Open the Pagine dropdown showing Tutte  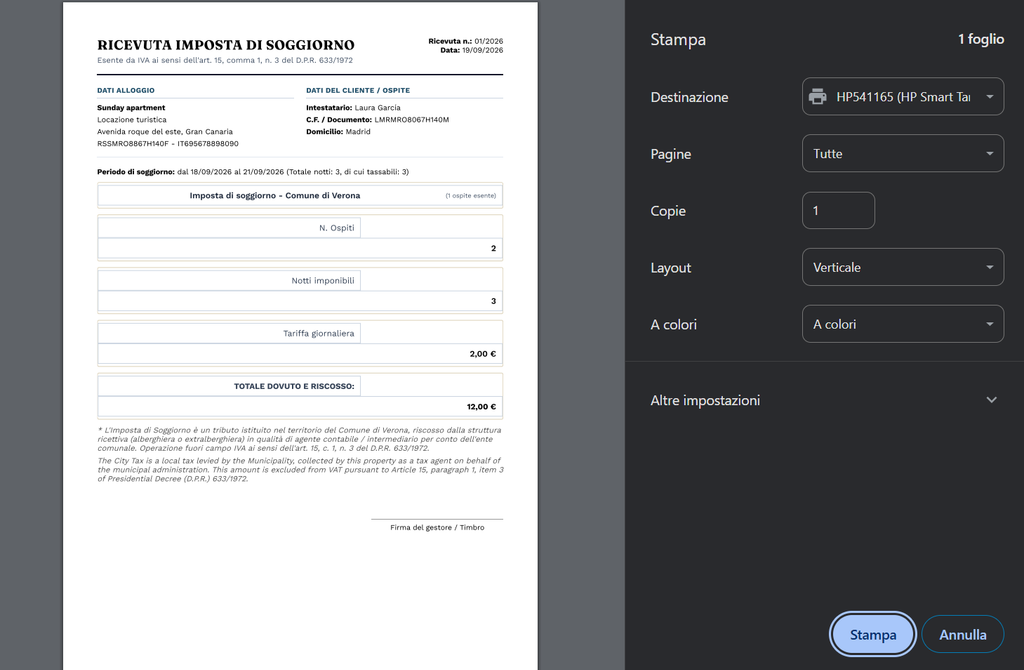coord(903,153)
